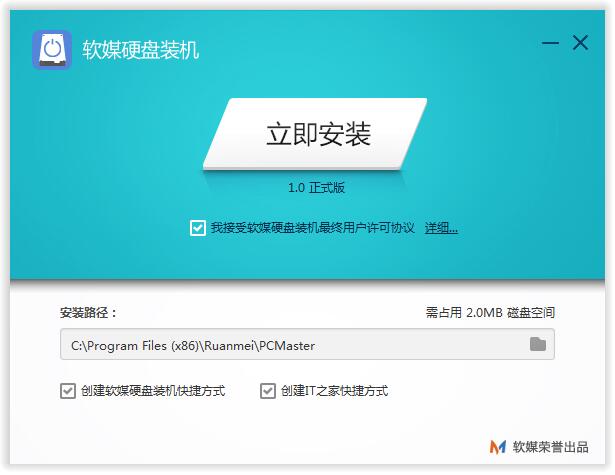Screen dimensions: 615x475
Task: Click the 需占用 2.0MB 磁盘空间 text
Action: point(490,313)
